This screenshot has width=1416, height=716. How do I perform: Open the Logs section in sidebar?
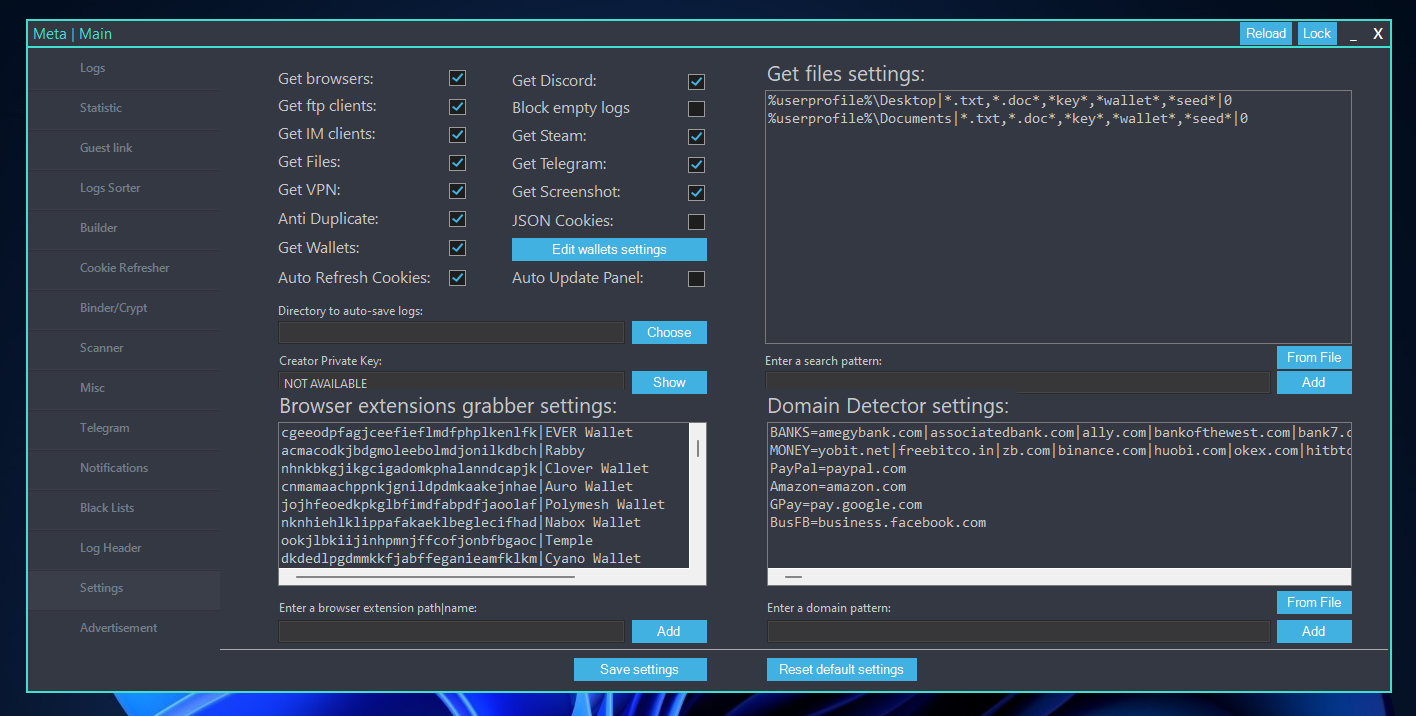point(93,68)
